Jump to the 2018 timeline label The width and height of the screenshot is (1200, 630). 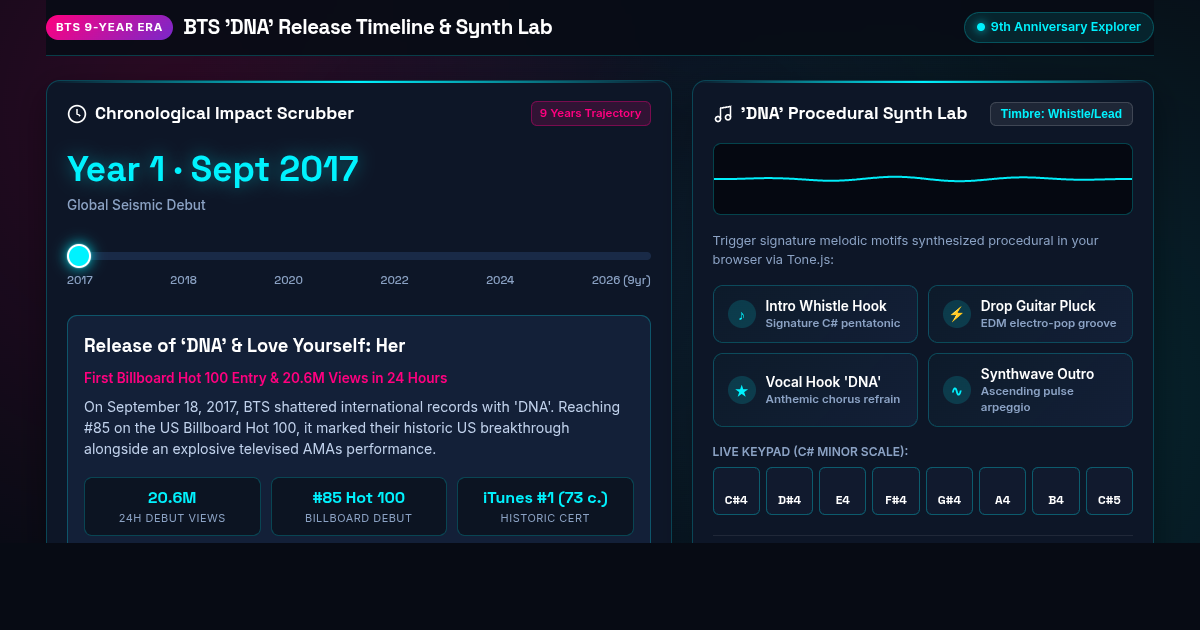coord(183,280)
